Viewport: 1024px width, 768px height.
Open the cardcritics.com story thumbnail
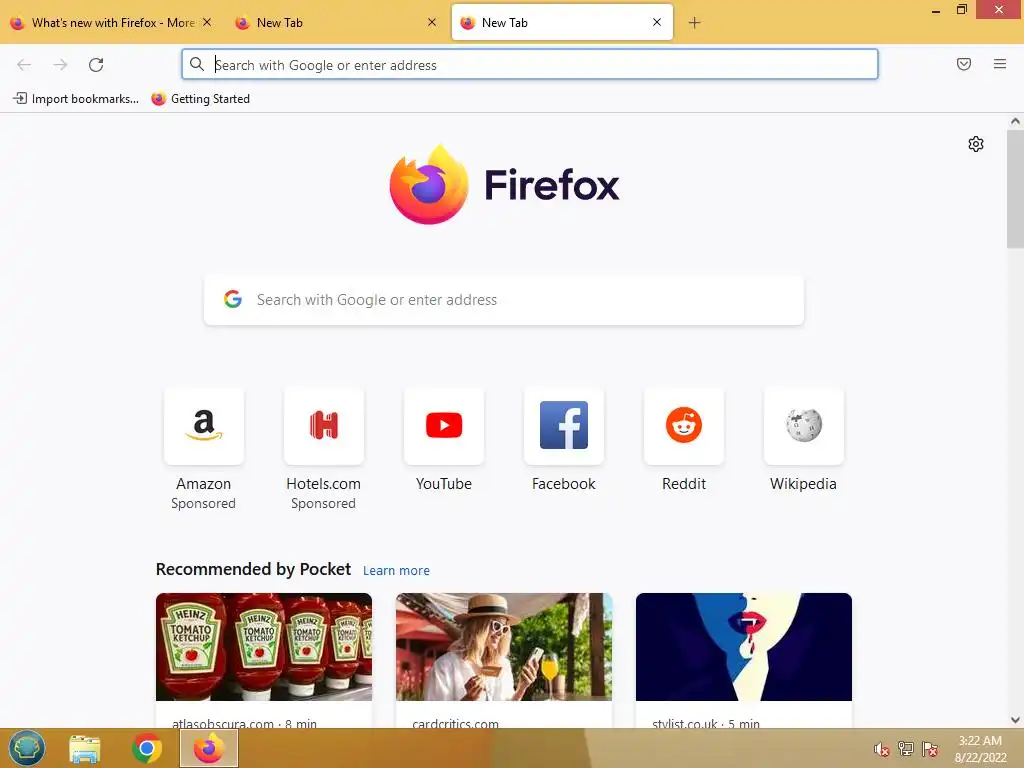click(504, 647)
